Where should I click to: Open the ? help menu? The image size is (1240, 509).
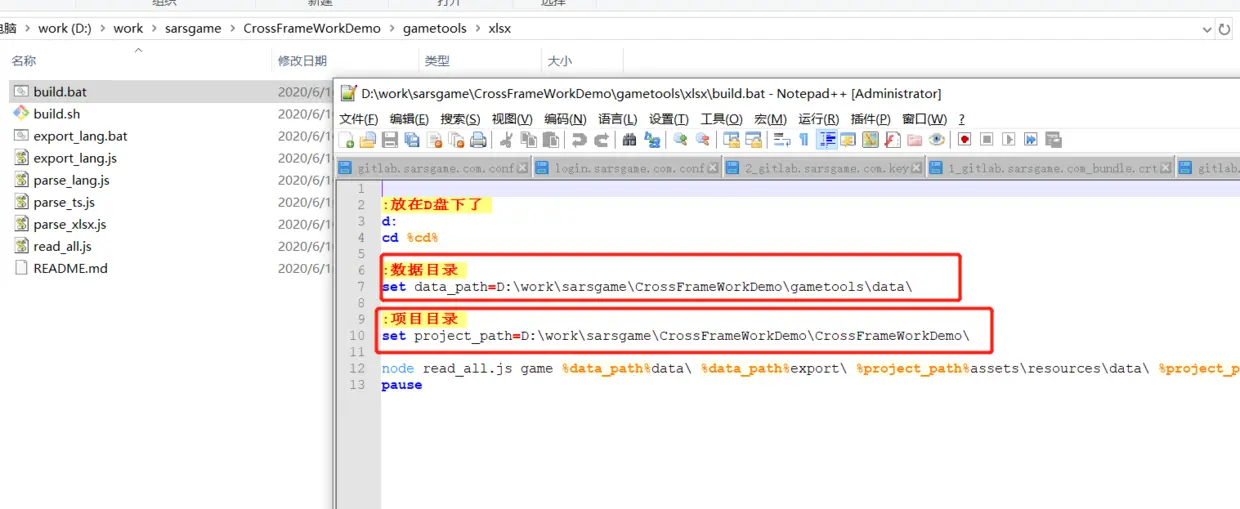point(962,119)
